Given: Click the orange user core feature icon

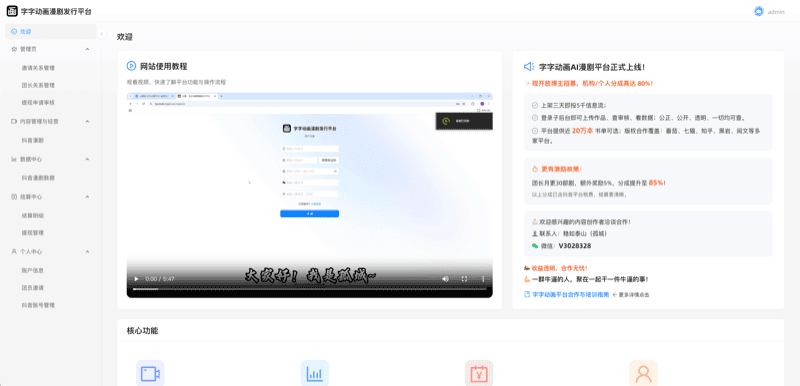Looking at the screenshot, I should (x=643, y=374).
